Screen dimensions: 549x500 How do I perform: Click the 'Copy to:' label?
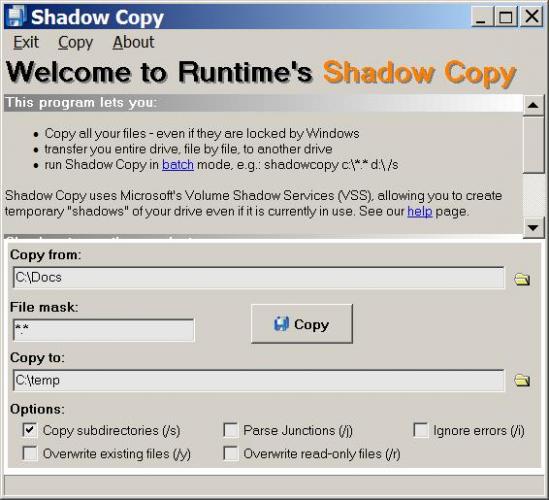[37, 358]
